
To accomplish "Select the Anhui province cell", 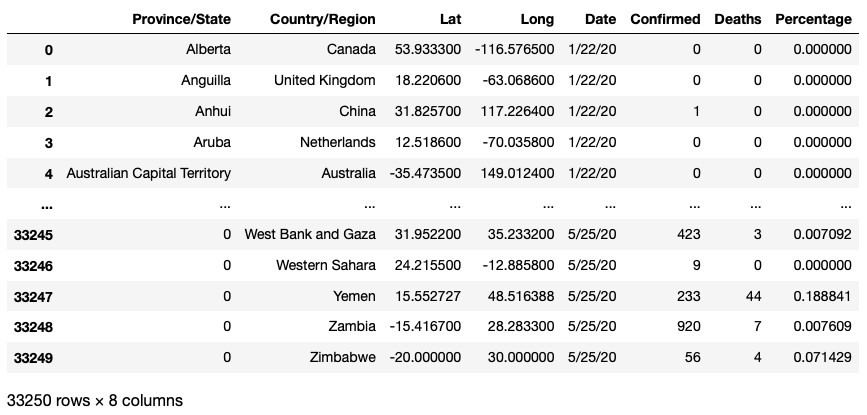I will [x=213, y=111].
